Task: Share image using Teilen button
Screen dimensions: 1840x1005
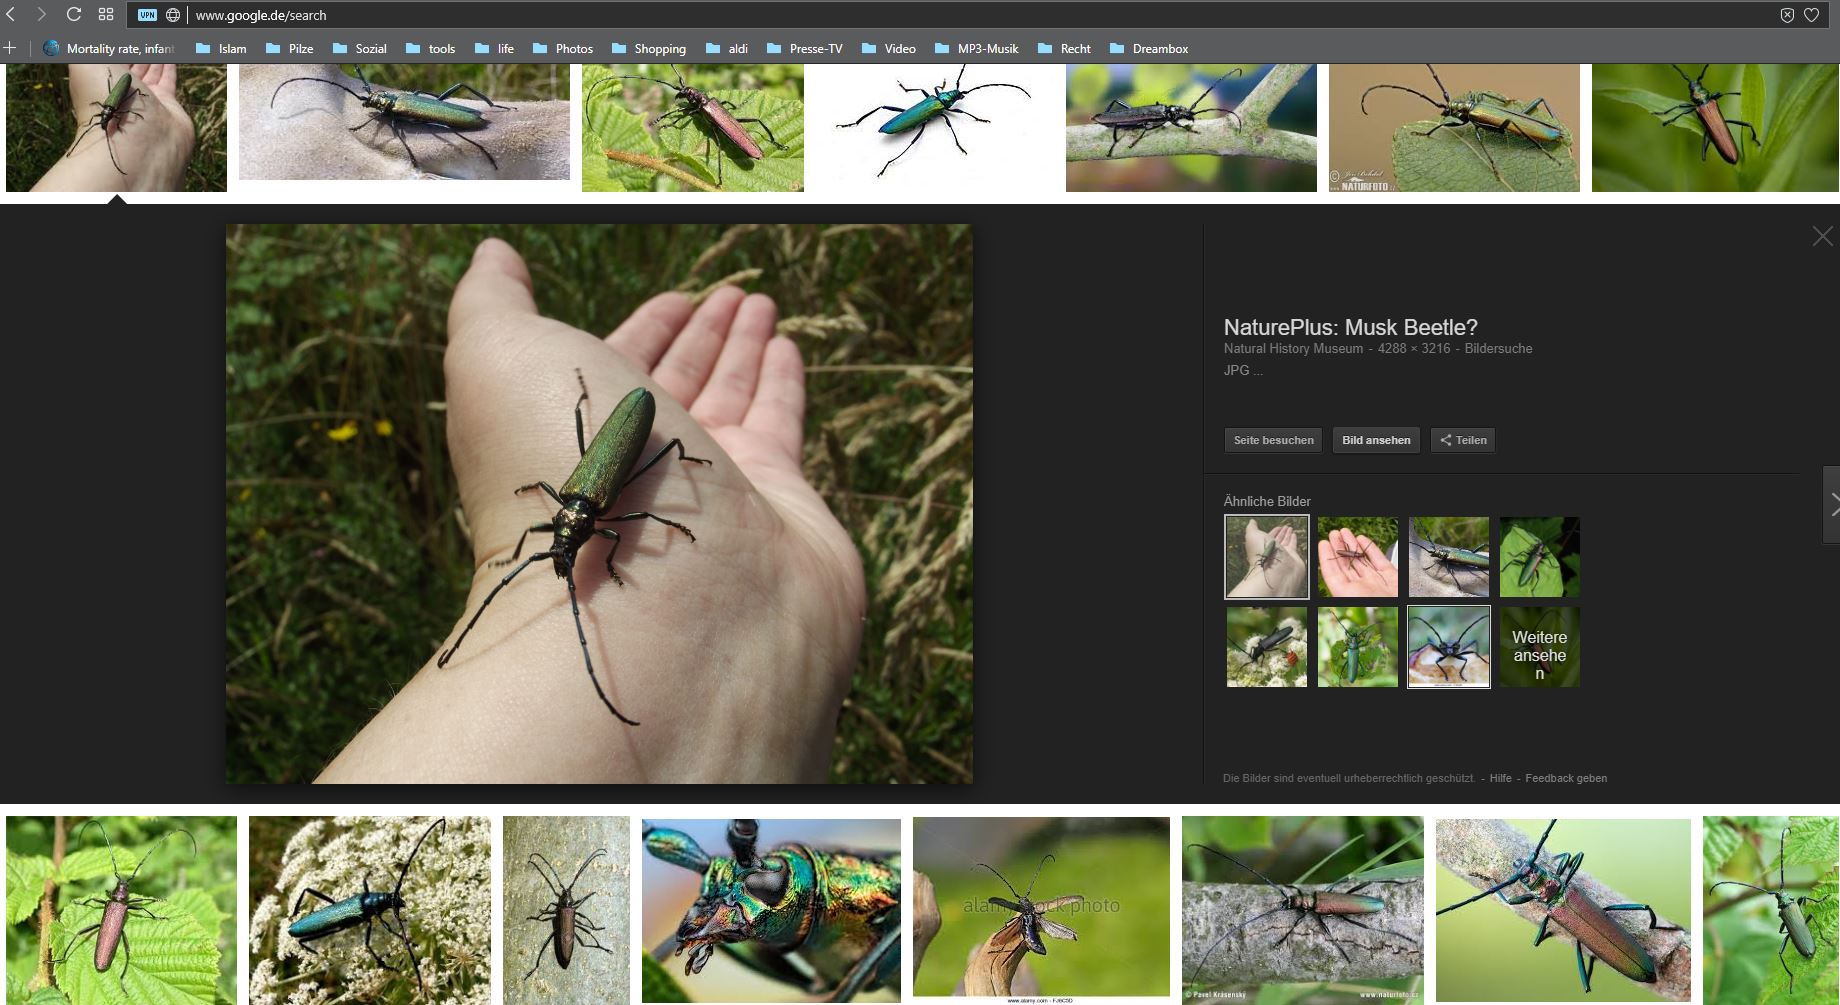Action: coord(1462,440)
